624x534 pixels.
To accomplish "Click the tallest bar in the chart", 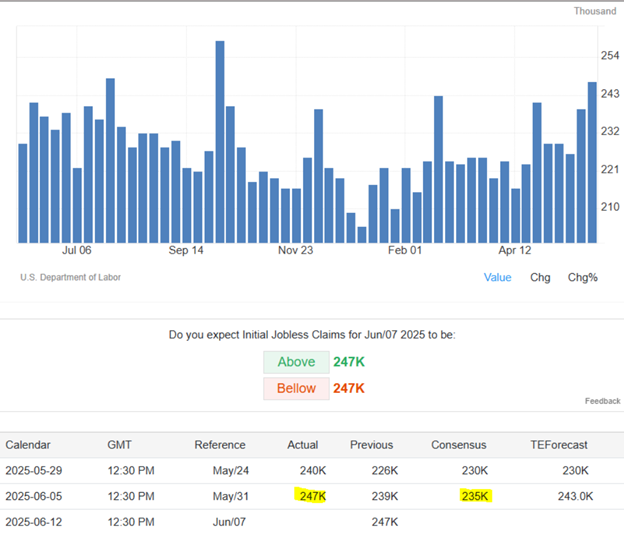I will pyautogui.click(x=220, y=142).
